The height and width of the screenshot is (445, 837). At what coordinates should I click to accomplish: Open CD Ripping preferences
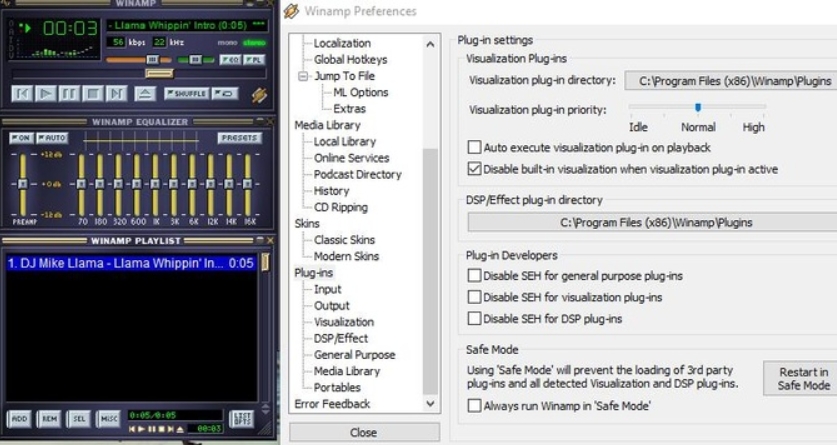coord(341,207)
